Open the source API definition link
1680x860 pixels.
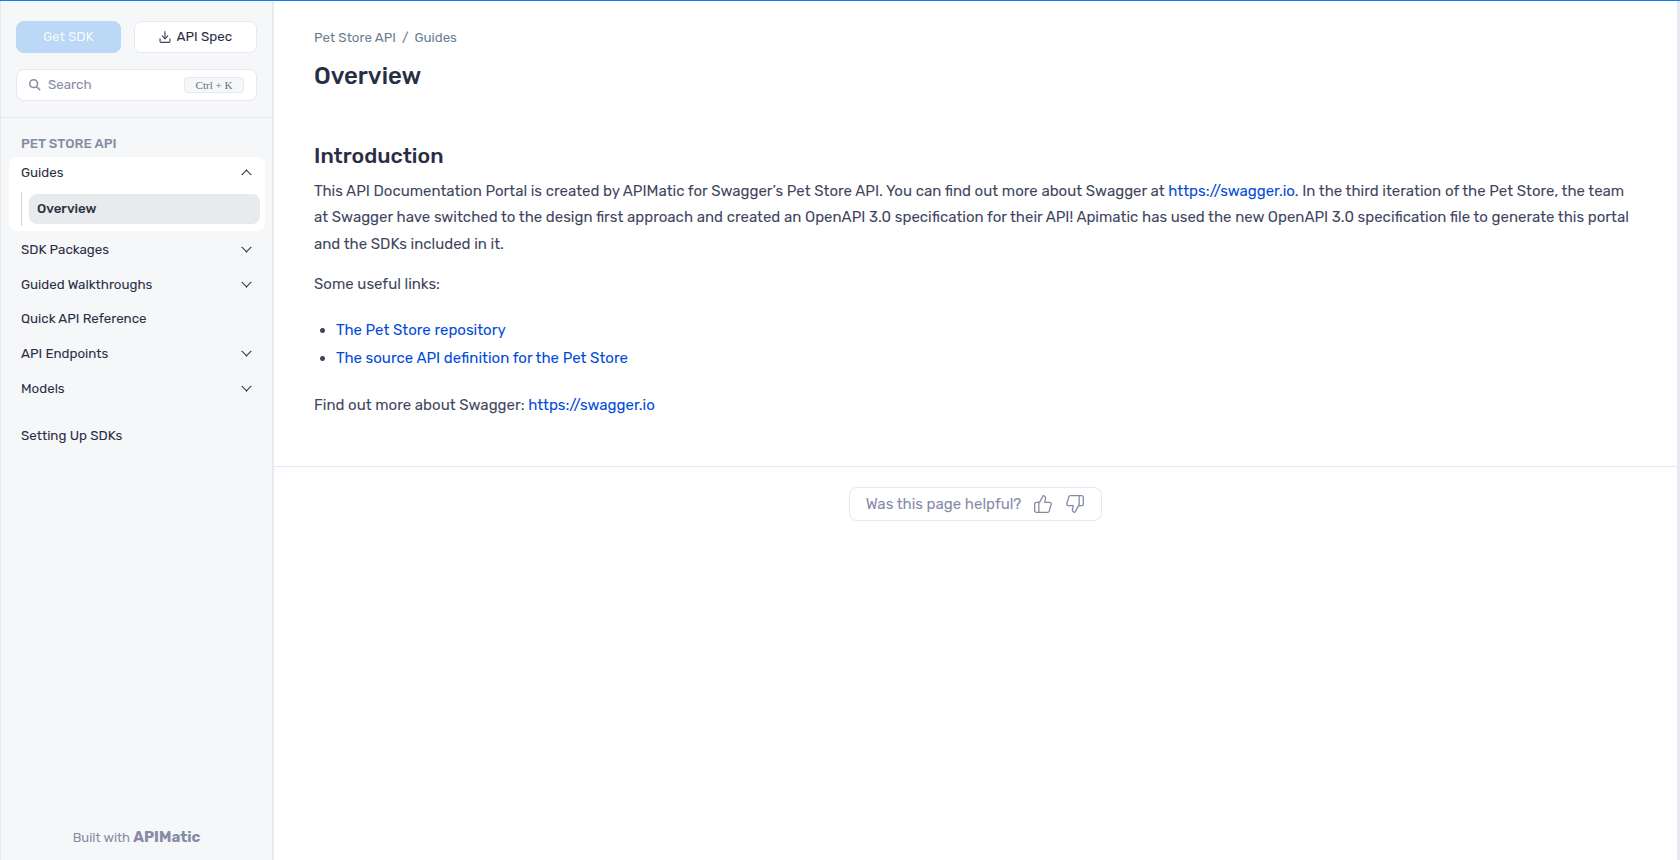tap(481, 358)
